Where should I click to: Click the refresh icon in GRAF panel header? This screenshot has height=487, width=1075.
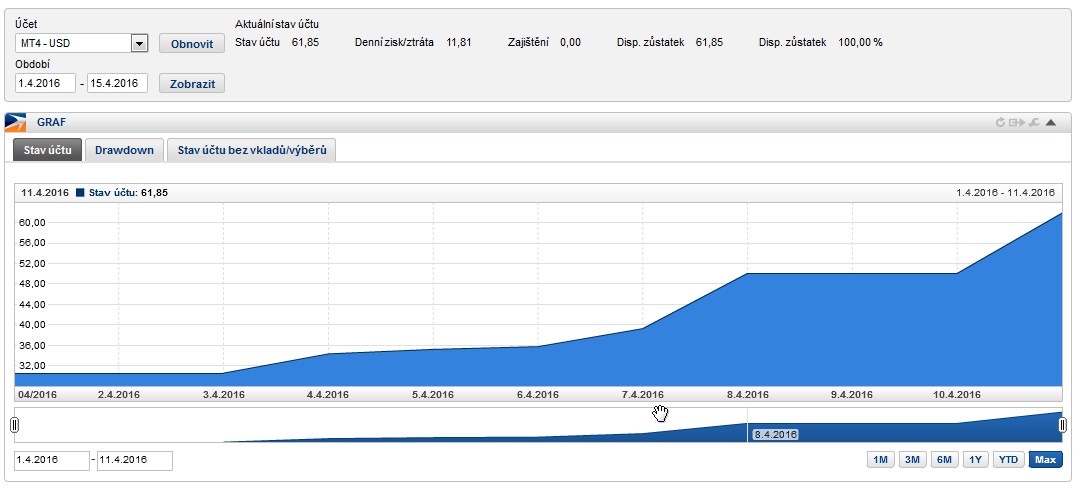(1000, 123)
